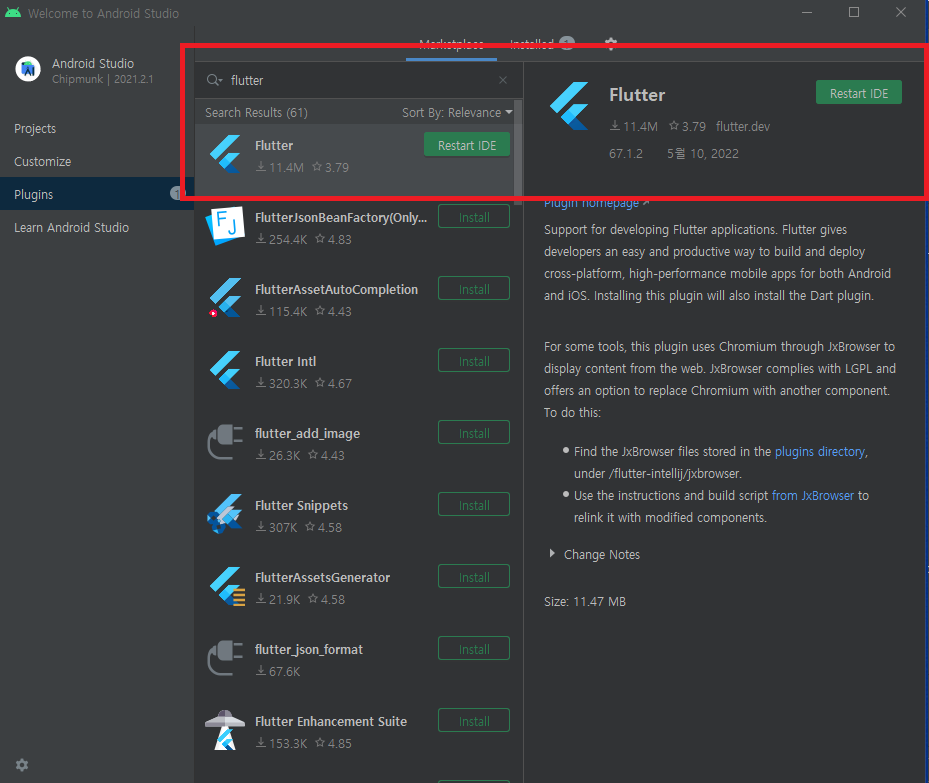This screenshot has height=783, width=929.
Task: Click the 67.1.2 version text
Action: [626, 153]
